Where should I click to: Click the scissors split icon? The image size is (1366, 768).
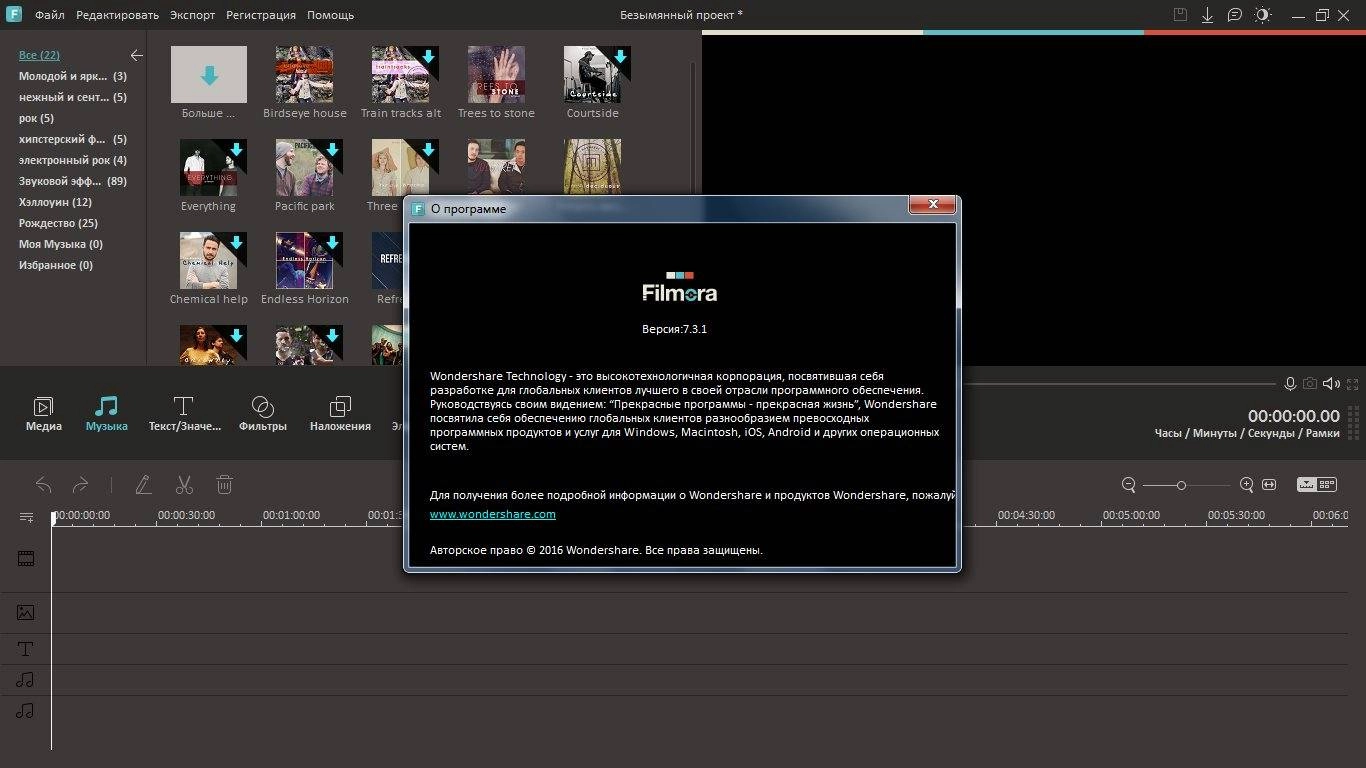point(184,485)
